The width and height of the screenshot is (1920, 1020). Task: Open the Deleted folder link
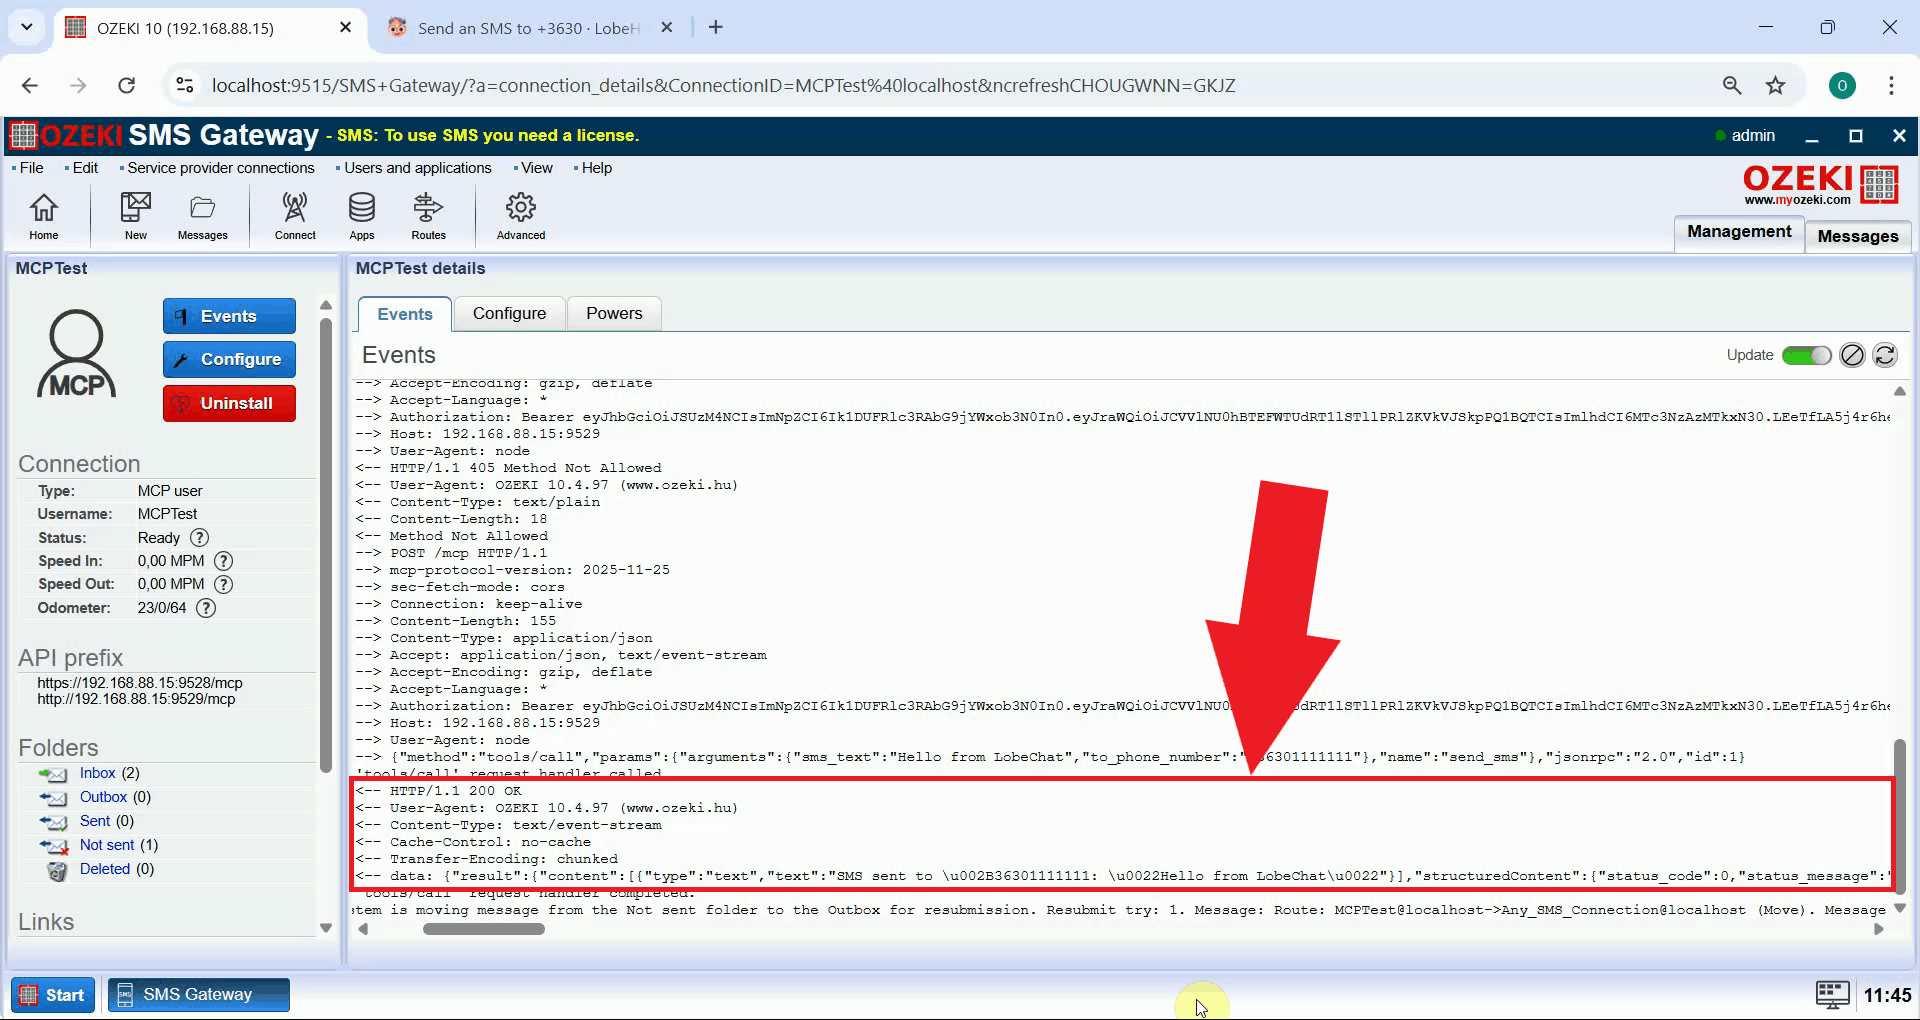pyautogui.click(x=105, y=869)
